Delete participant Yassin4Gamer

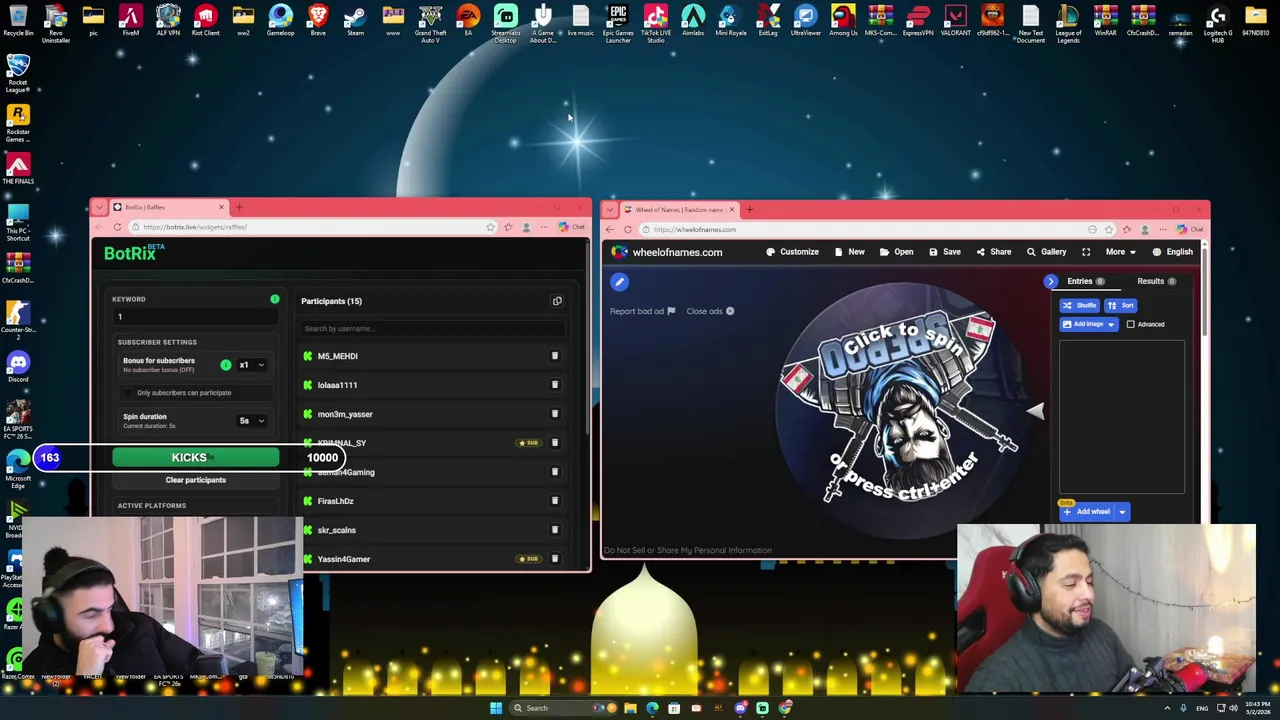coord(555,559)
